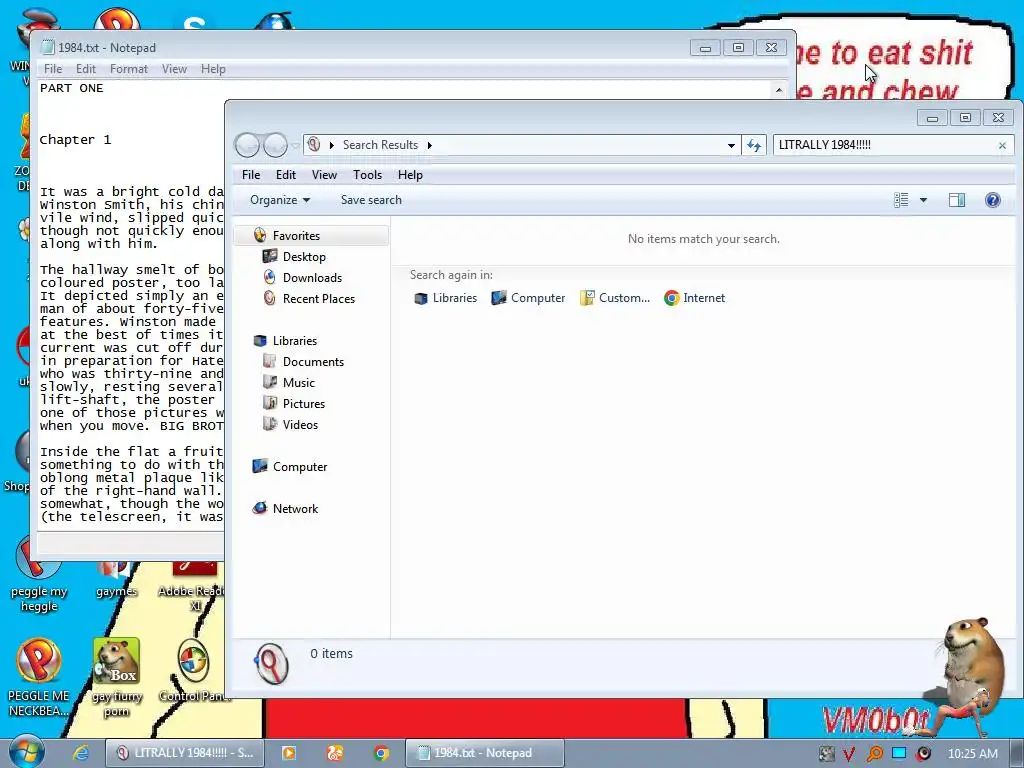
Task: Click the PART ONE text in Notepad
Action: pos(72,88)
